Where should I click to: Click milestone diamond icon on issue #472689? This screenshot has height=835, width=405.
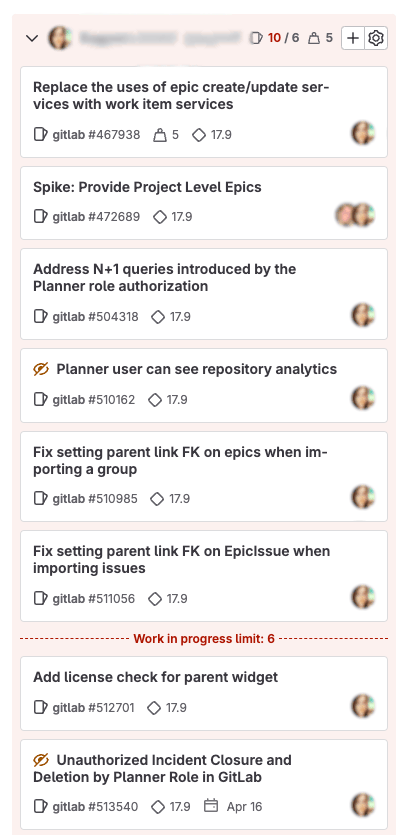(160, 217)
